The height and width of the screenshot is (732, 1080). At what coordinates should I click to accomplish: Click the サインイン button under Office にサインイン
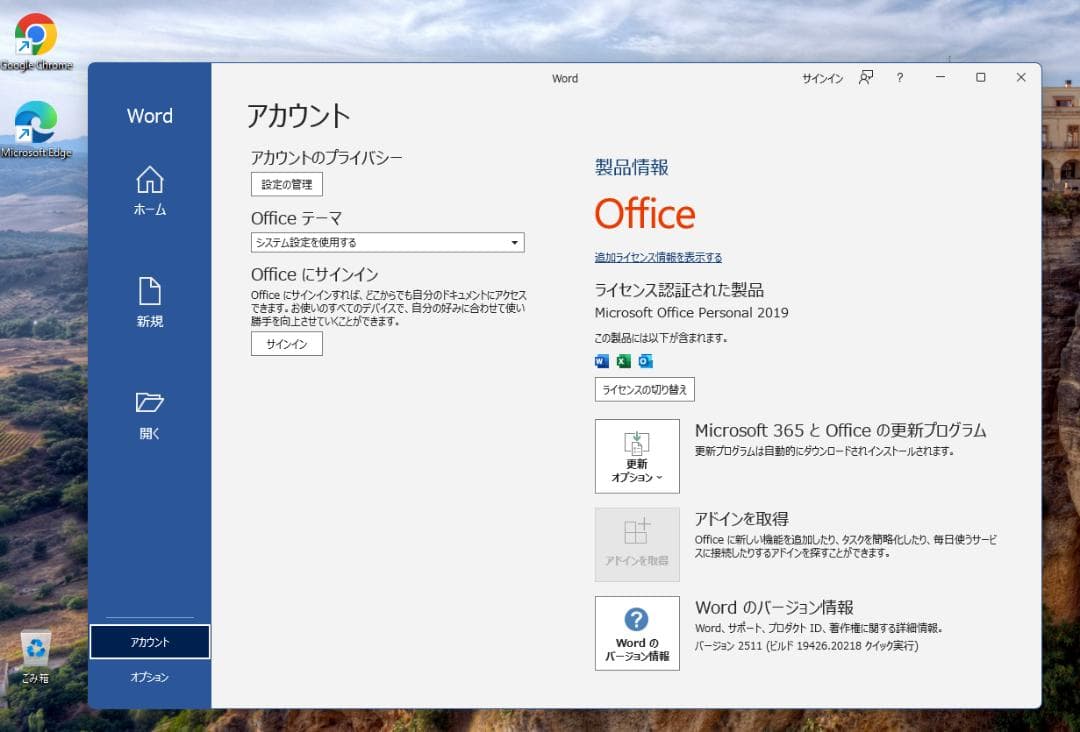(x=286, y=344)
